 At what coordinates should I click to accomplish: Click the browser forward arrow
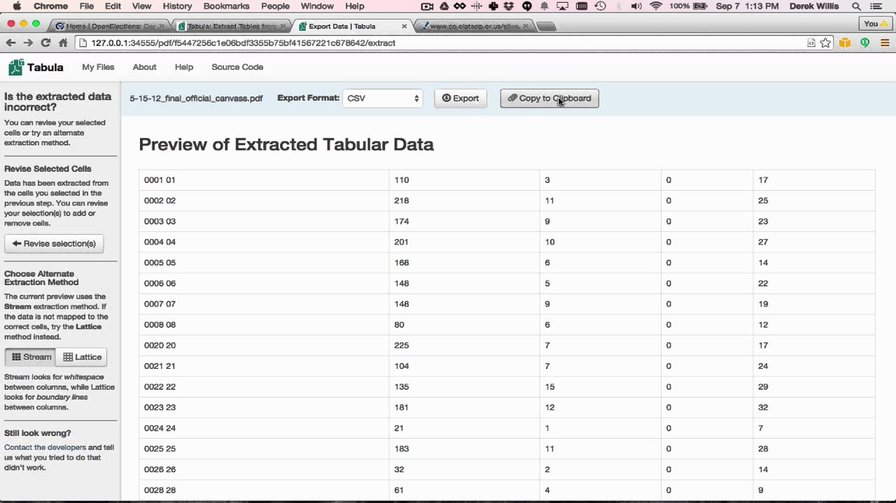(x=28, y=43)
